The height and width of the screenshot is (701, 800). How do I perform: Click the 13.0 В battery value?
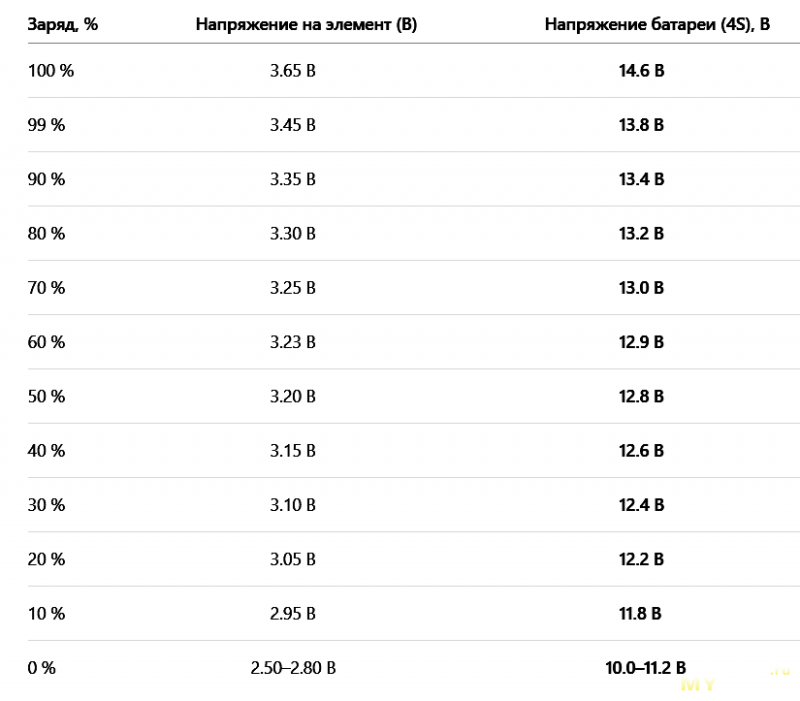[x=641, y=287]
